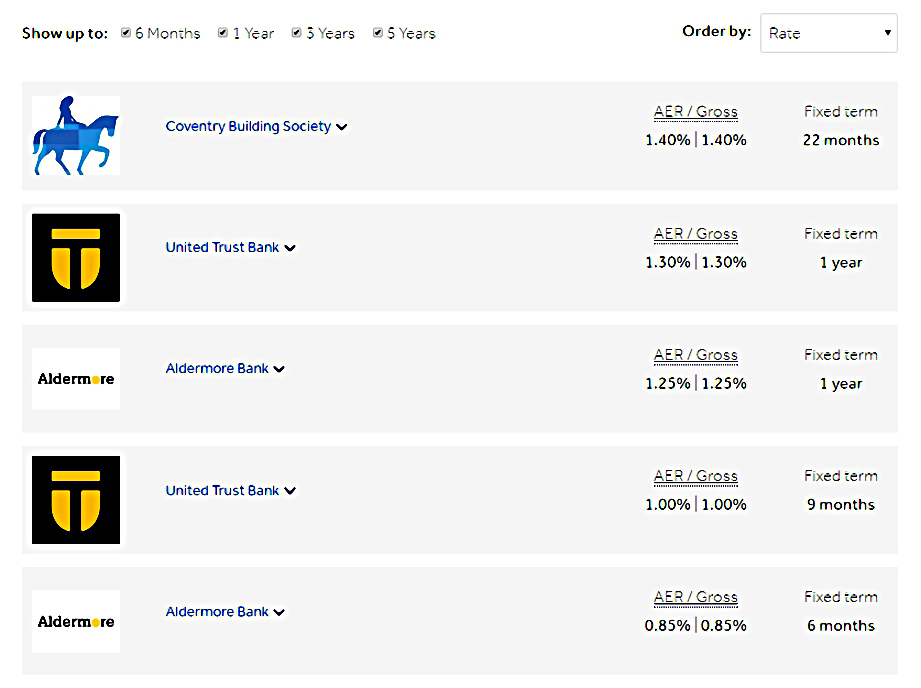Expand chevron beside United Trust Bank (9 months)

pos(290,491)
